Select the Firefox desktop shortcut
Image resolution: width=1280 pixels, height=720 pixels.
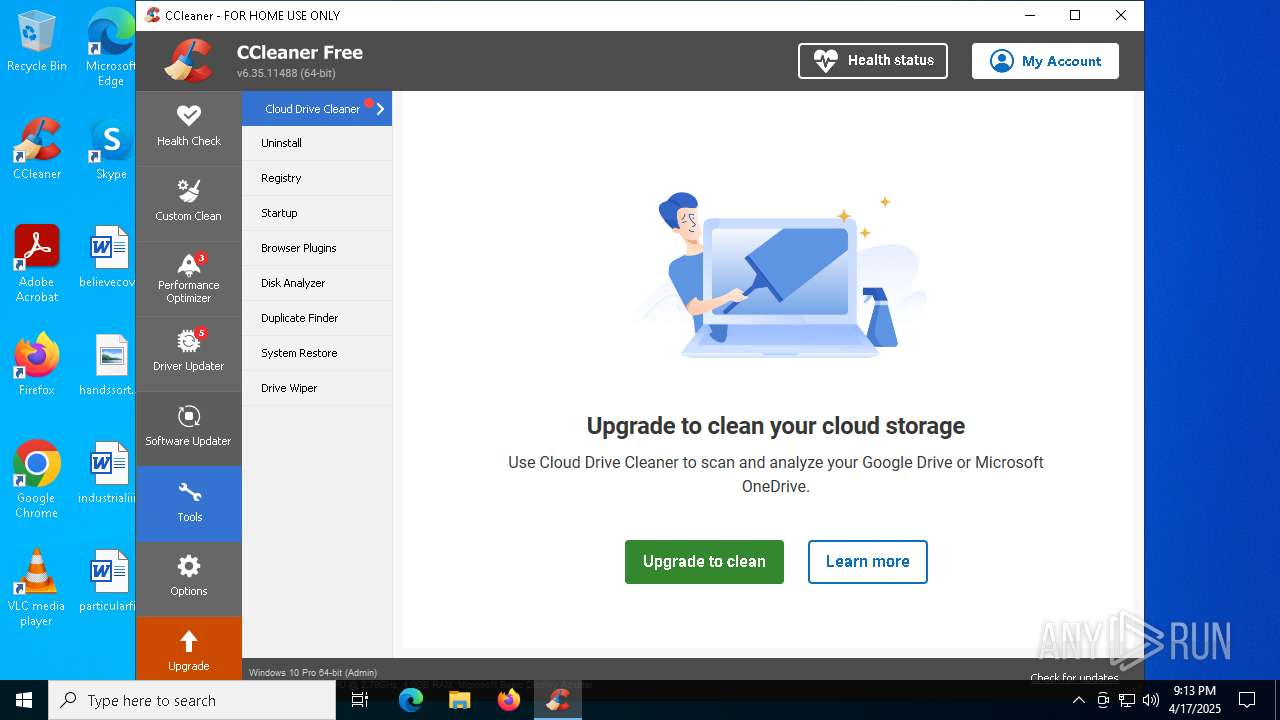37,364
